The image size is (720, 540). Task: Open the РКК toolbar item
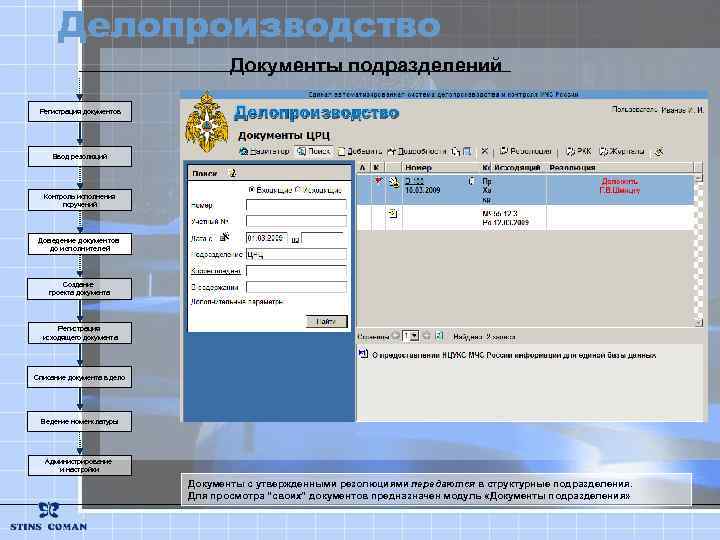pos(579,151)
